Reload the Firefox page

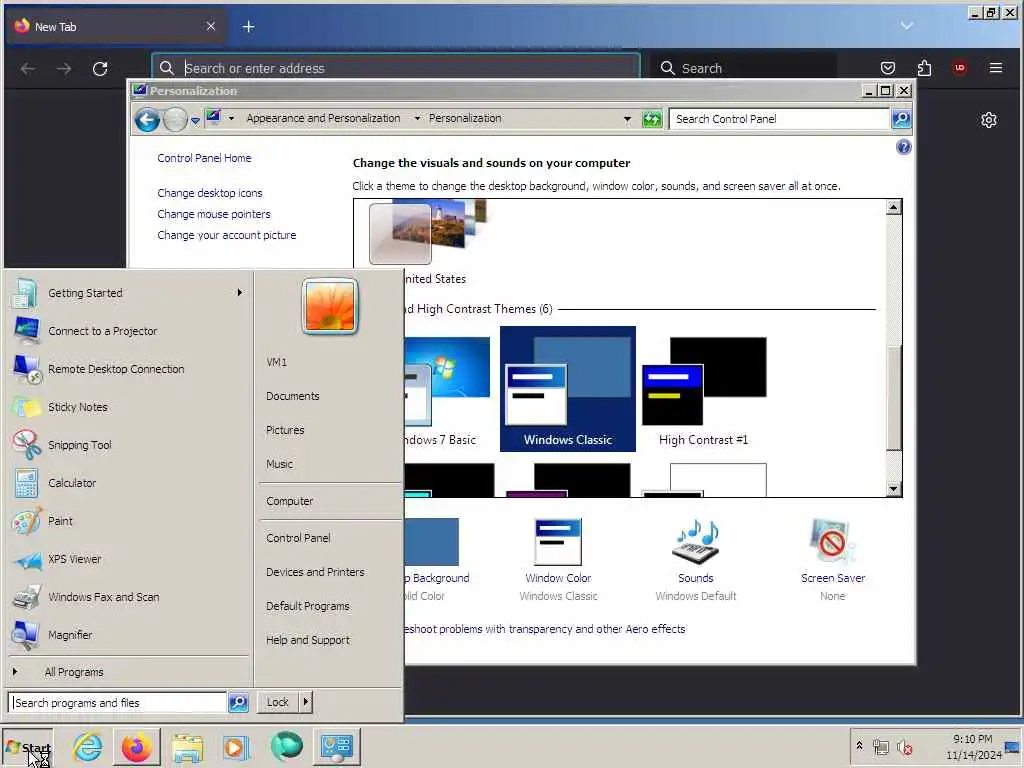tap(100, 69)
